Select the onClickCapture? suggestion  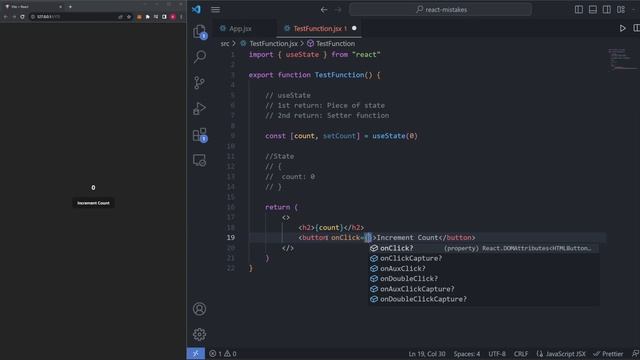[484, 258]
